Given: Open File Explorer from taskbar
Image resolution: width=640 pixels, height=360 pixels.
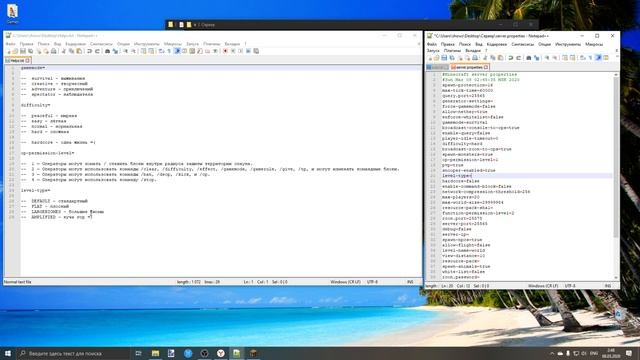Looking at the screenshot, I should tap(156, 353).
